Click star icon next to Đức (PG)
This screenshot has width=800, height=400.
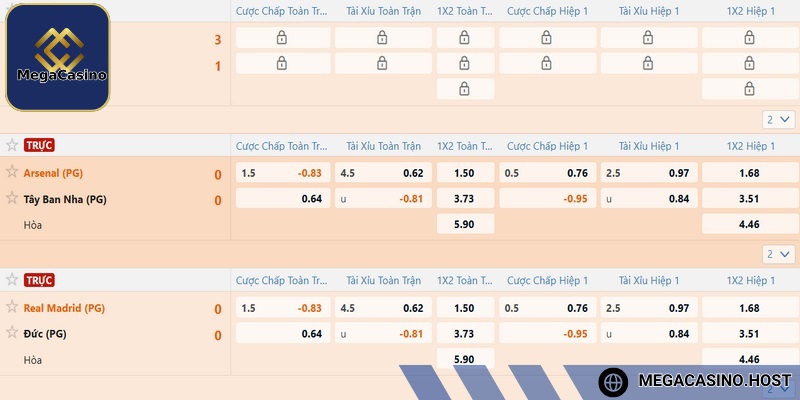click(12, 333)
